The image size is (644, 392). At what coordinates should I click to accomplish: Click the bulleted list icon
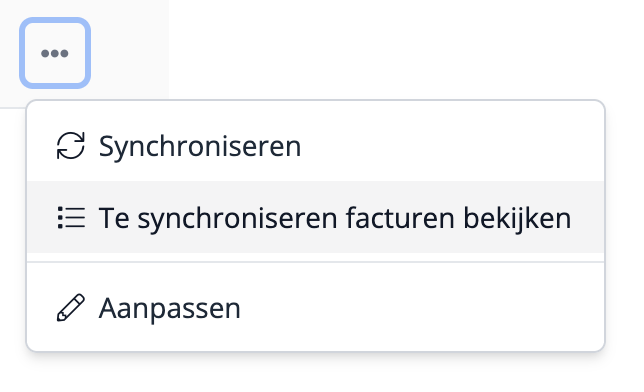click(71, 217)
